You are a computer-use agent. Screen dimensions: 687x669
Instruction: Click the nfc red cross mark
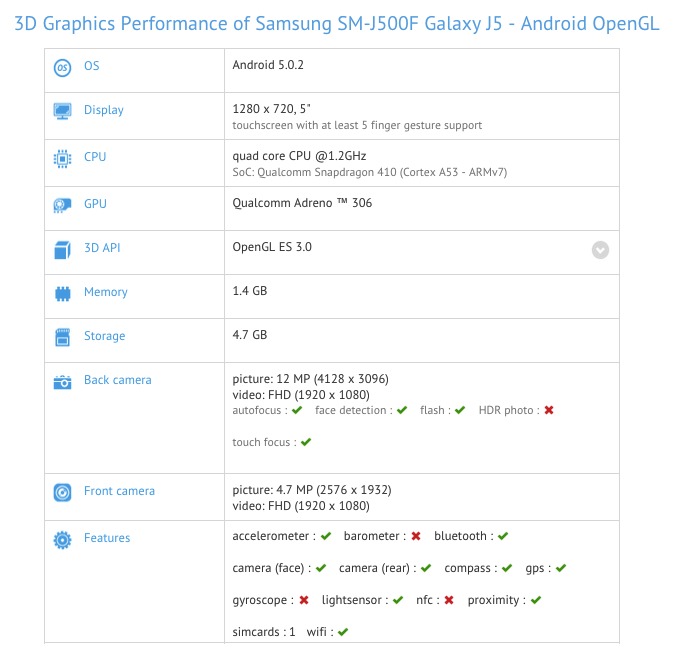click(449, 600)
